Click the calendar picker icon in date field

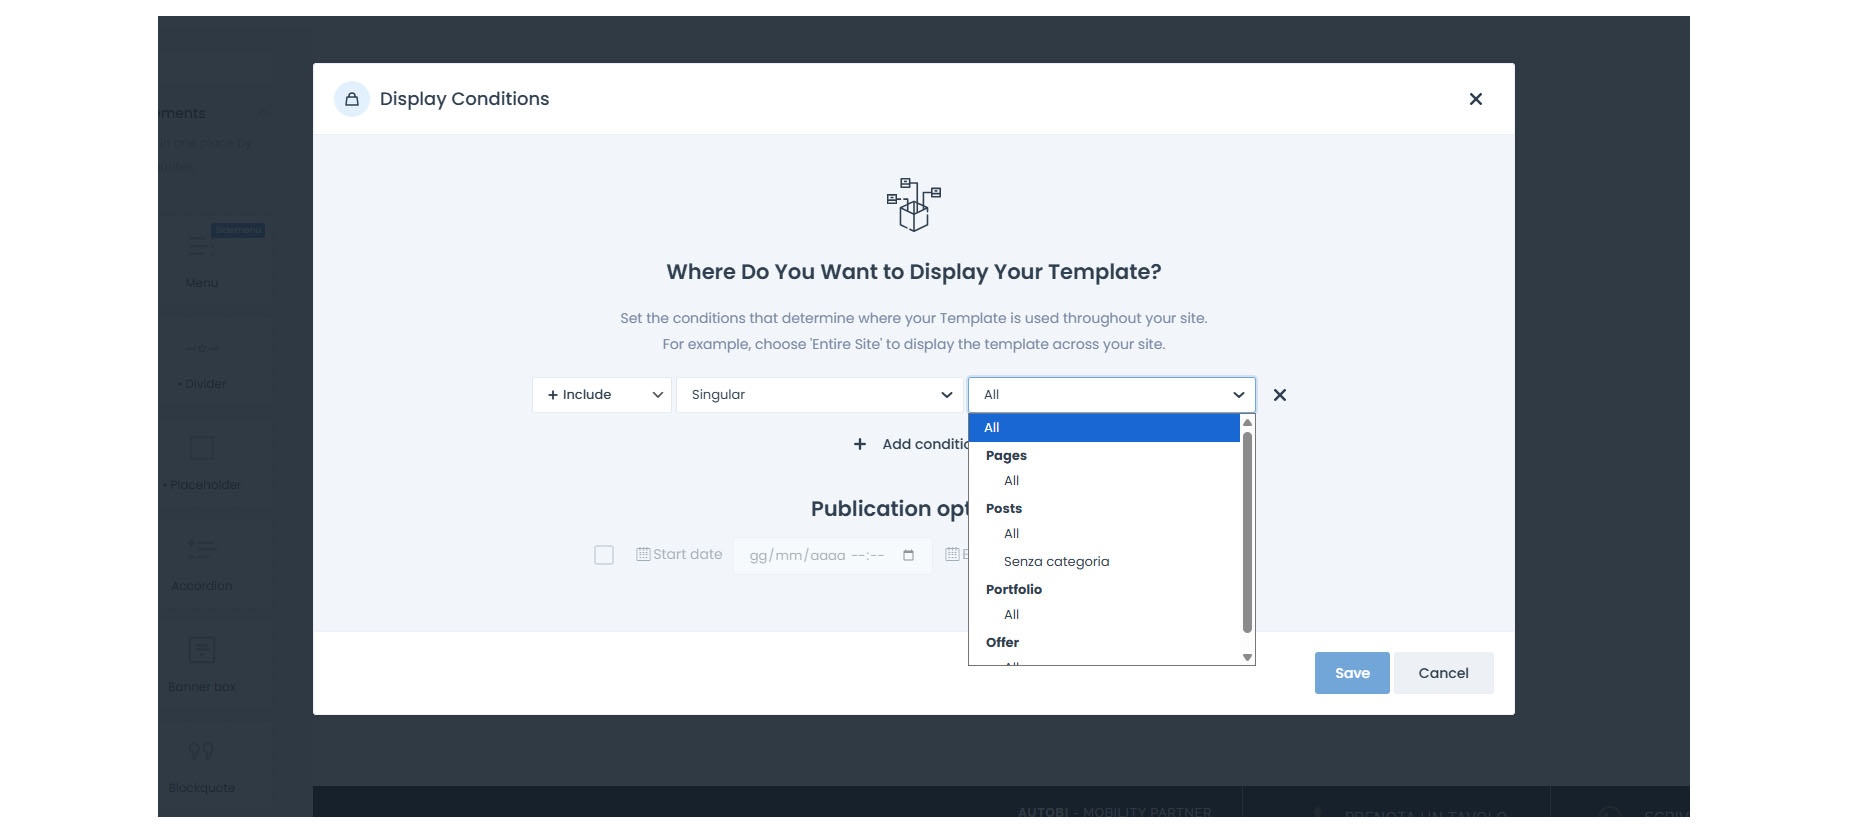(908, 555)
